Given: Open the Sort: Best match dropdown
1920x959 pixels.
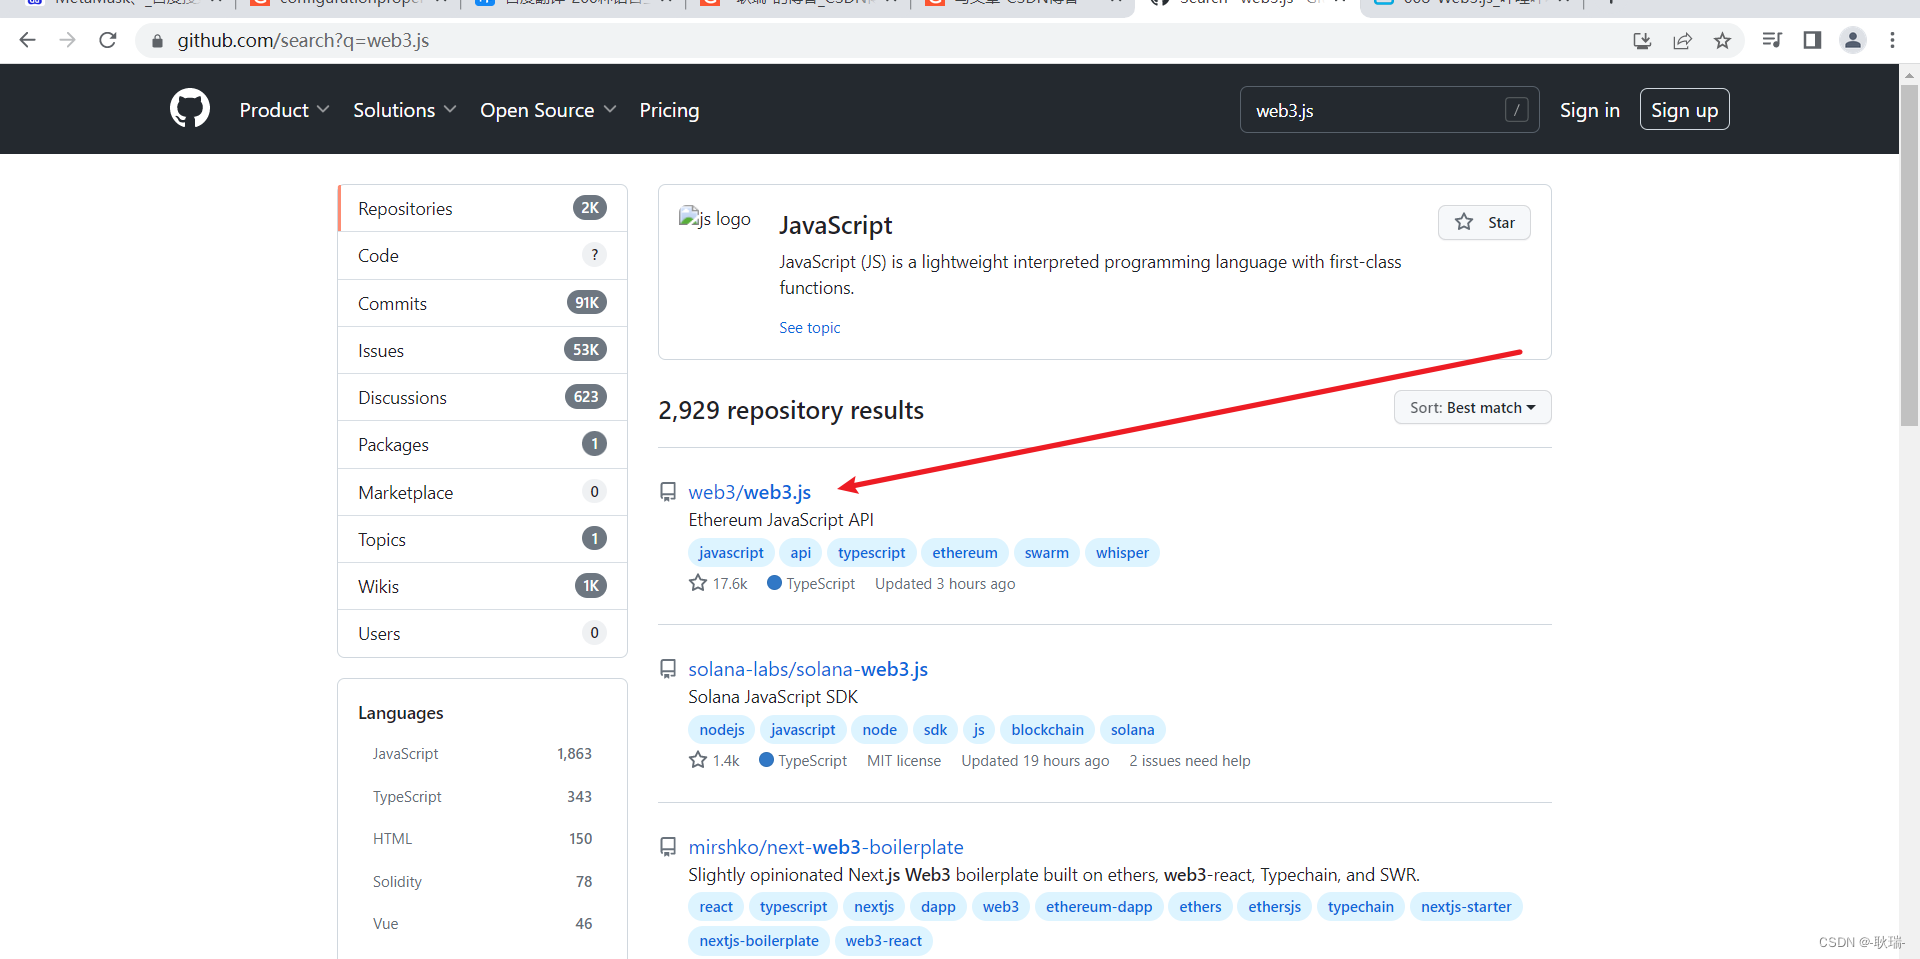Looking at the screenshot, I should point(1471,407).
